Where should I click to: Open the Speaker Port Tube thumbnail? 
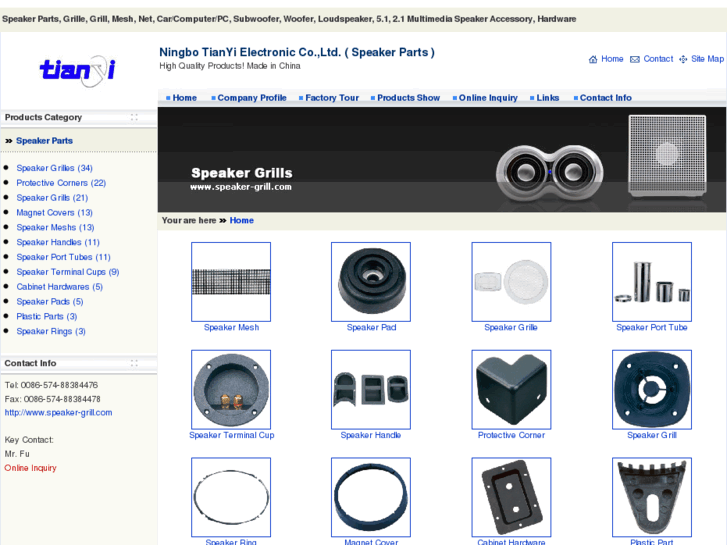click(x=652, y=282)
